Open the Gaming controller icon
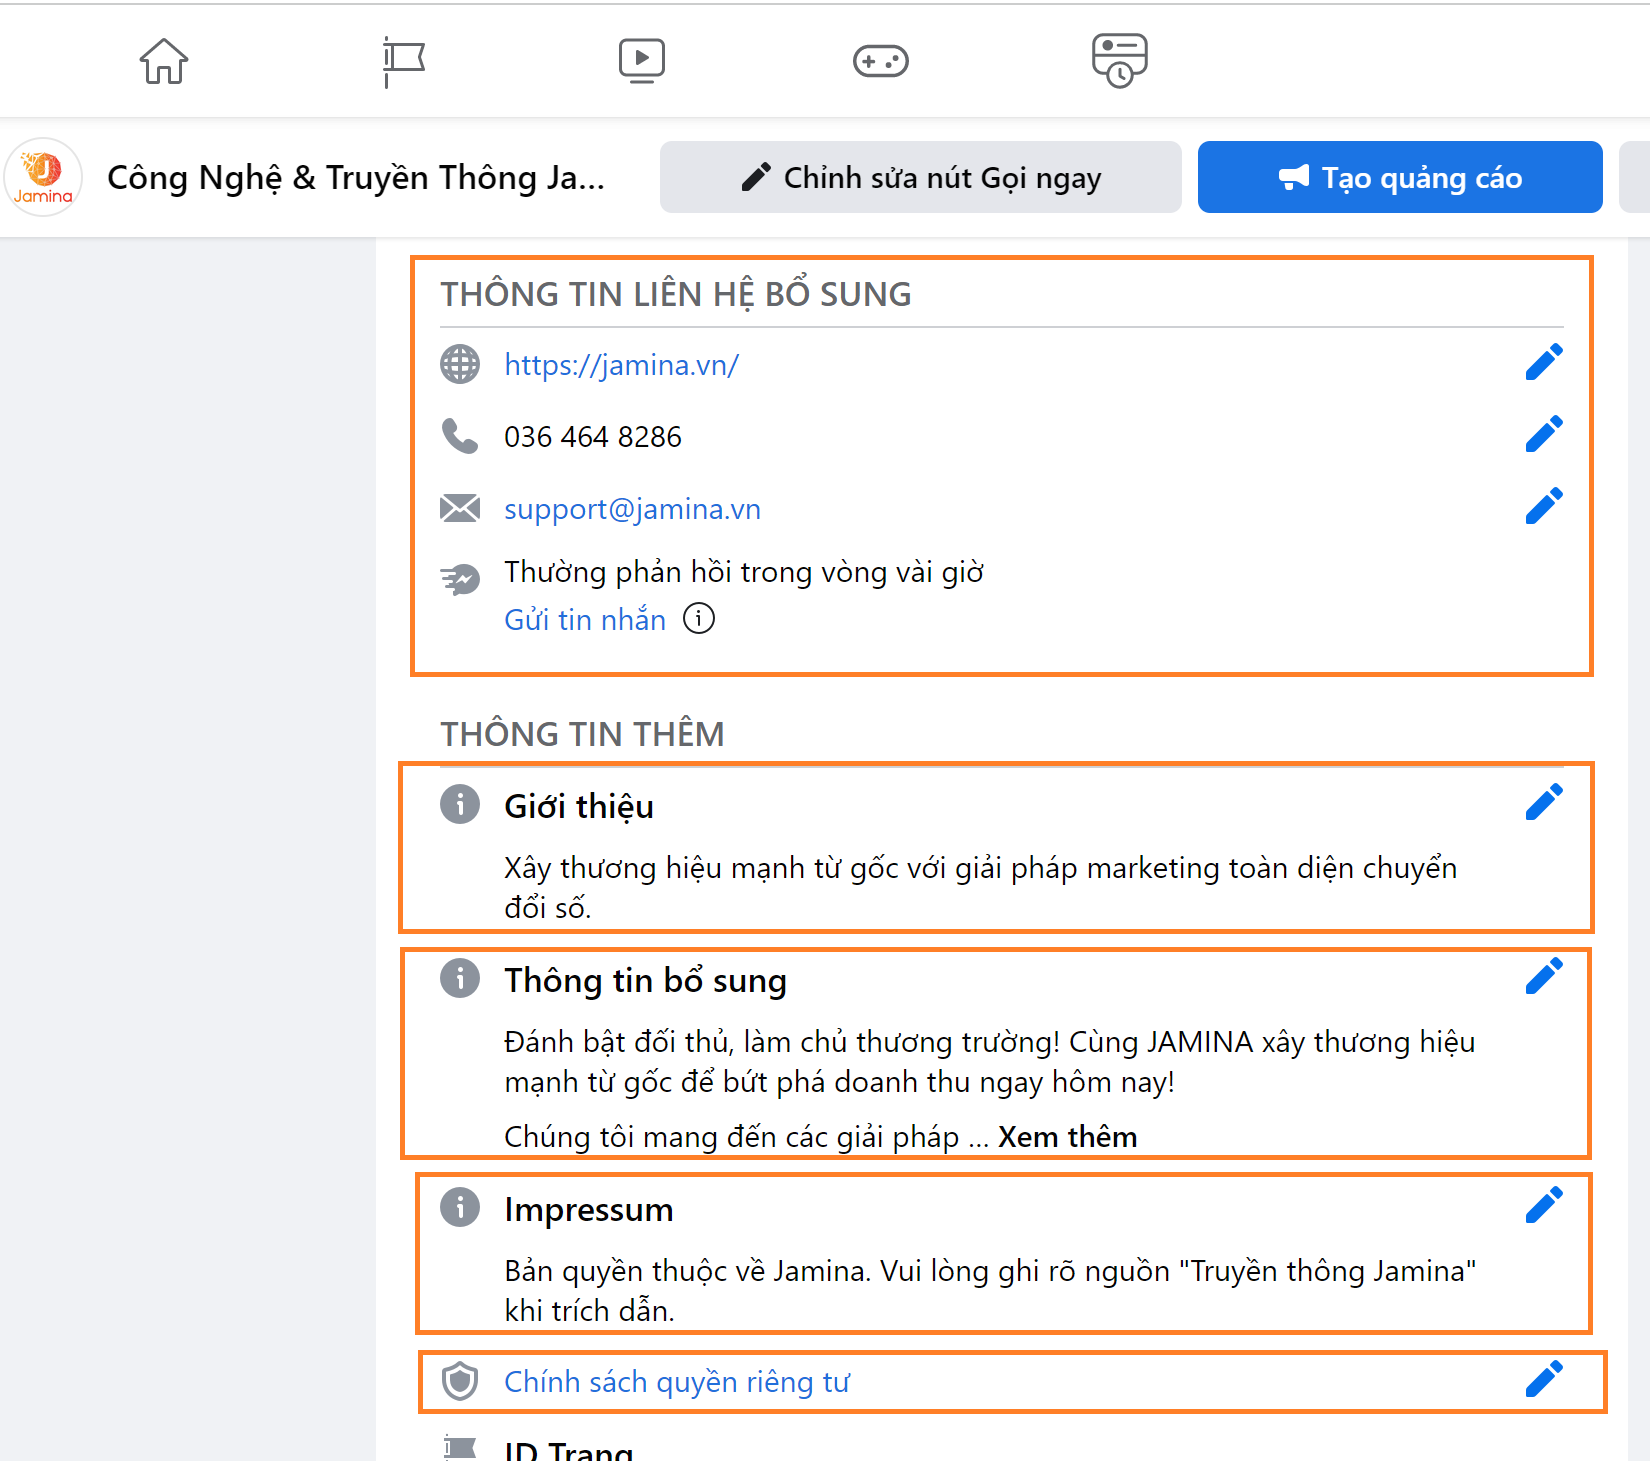 pos(880,61)
